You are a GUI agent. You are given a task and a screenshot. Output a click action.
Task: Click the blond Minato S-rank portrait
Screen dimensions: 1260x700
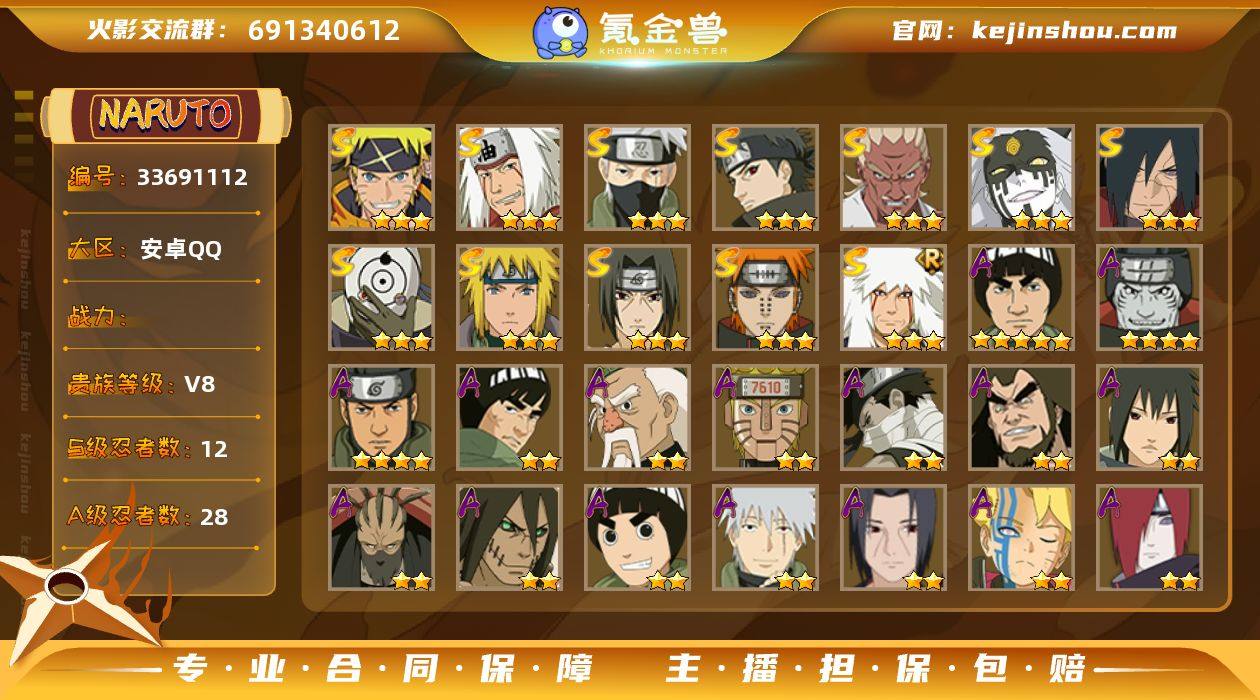coord(509,298)
